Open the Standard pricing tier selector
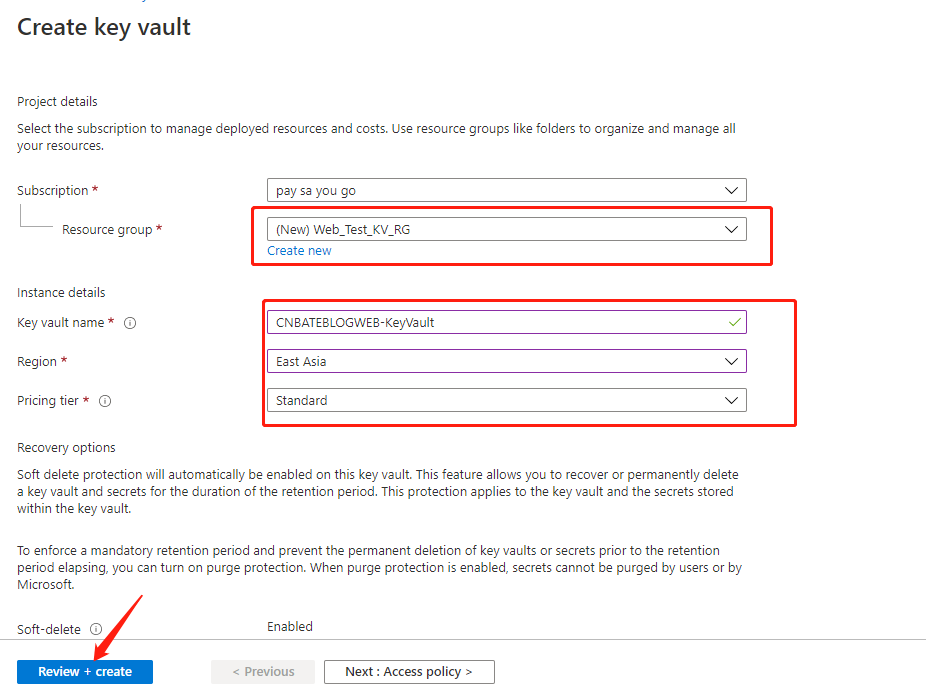Image resolution: width=926 pixels, height=698 pixels. coord(507,400)
